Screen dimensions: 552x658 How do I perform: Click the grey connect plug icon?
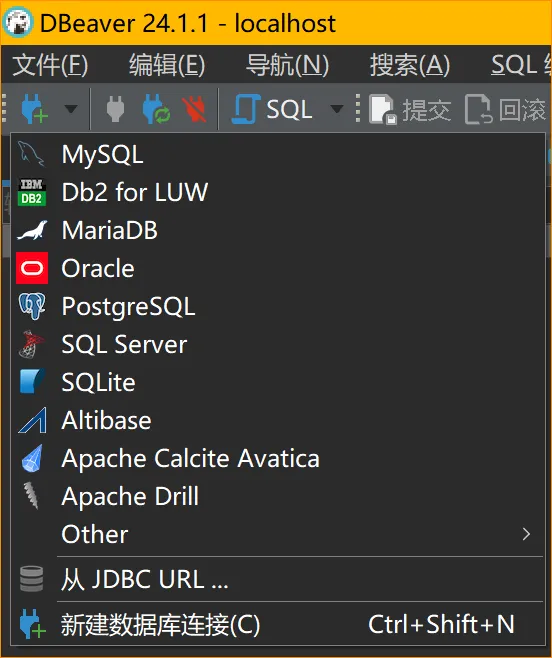click(115, 109)
